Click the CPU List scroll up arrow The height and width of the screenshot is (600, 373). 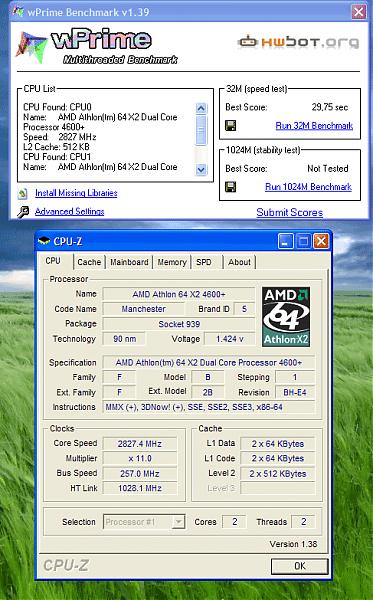coord(201,108)
